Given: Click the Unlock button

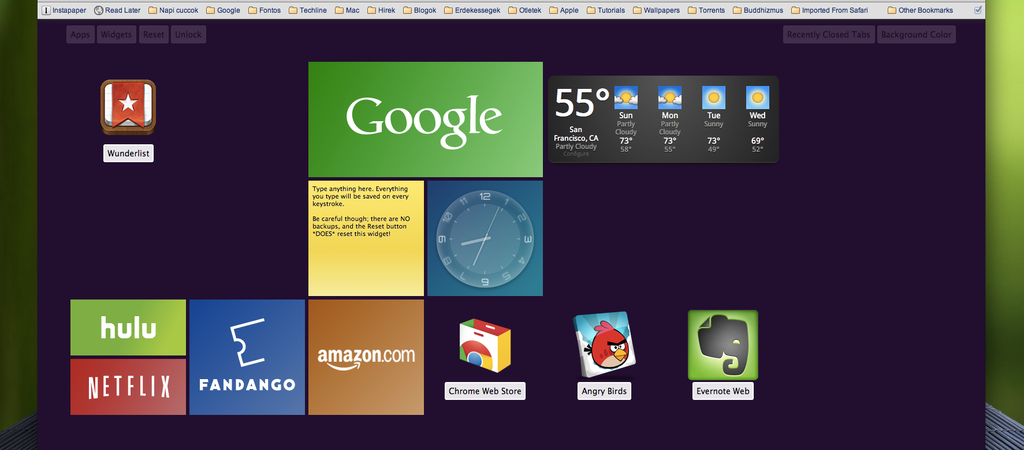Looking at the screenshot, I should point(188,35).
